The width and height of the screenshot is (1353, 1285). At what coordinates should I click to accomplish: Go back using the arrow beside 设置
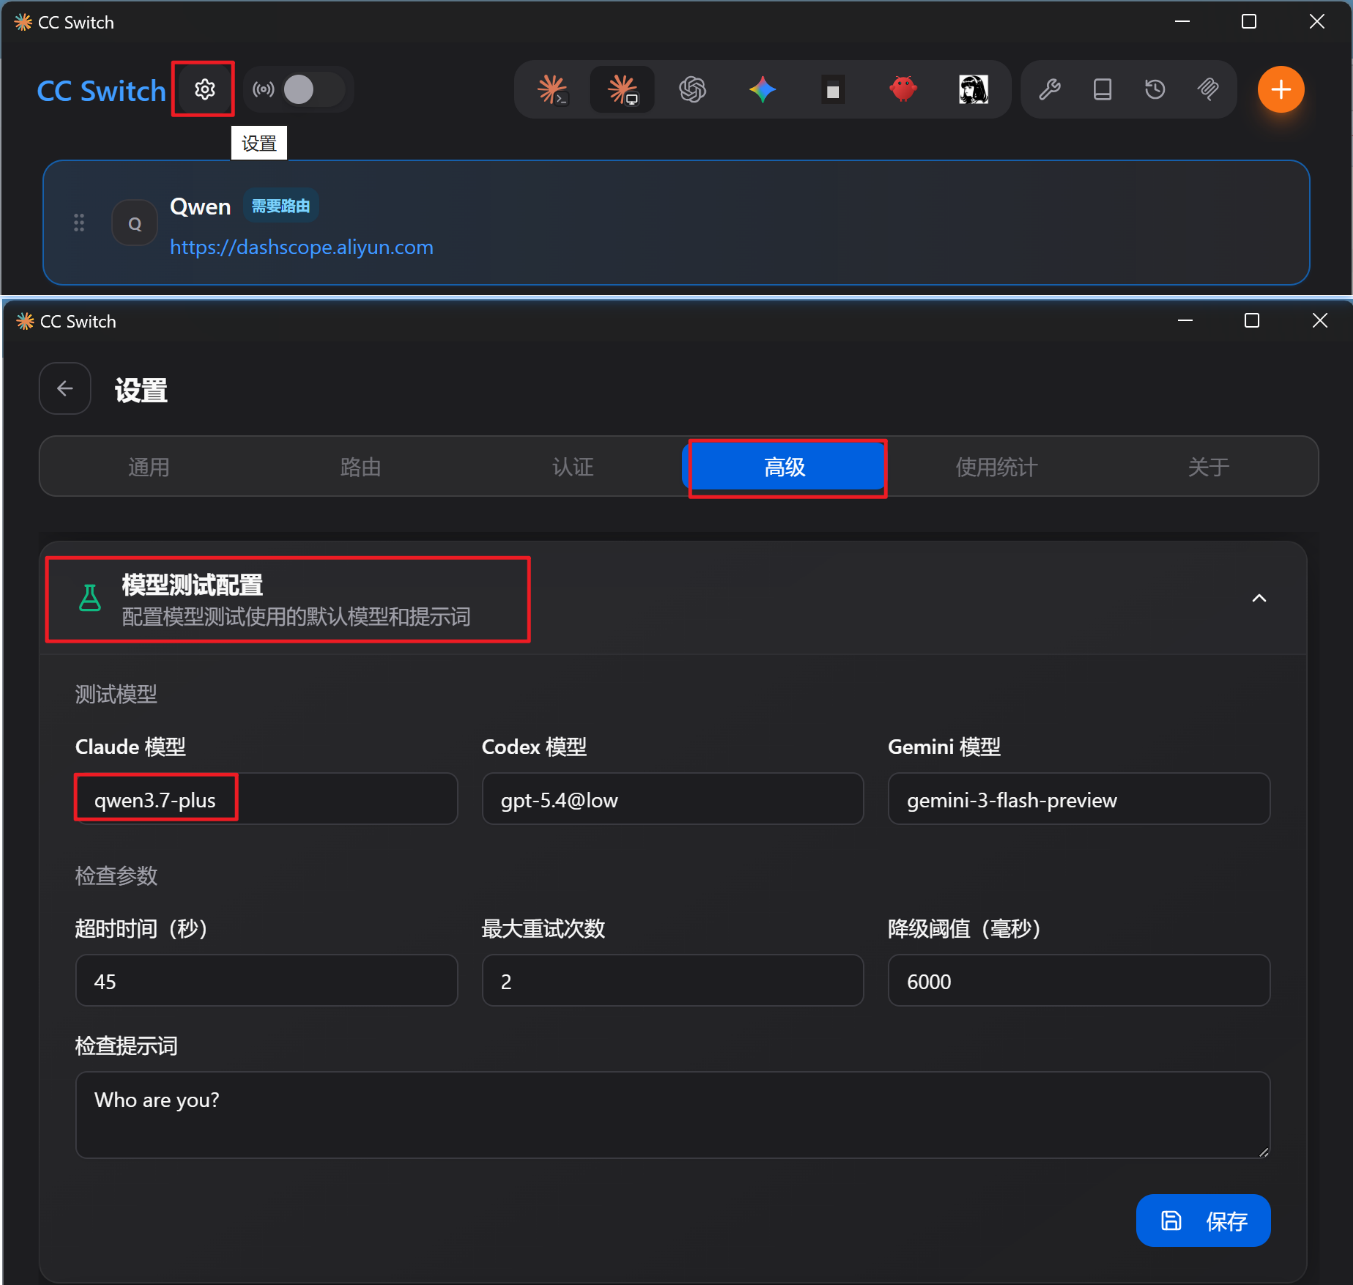[x=65, y=389]
